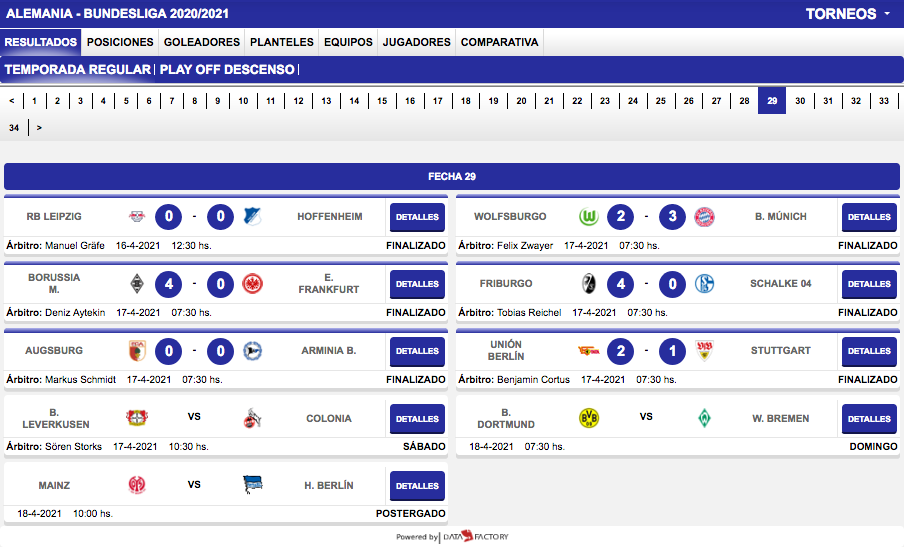This screenshot has width=904, height=547.
Task: Click the W. Bremen diamond logo
Action: click(704, 417)
